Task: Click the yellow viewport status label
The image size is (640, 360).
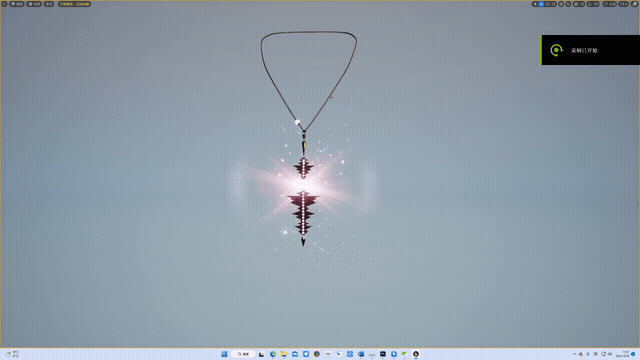Action: pos(74,4)
